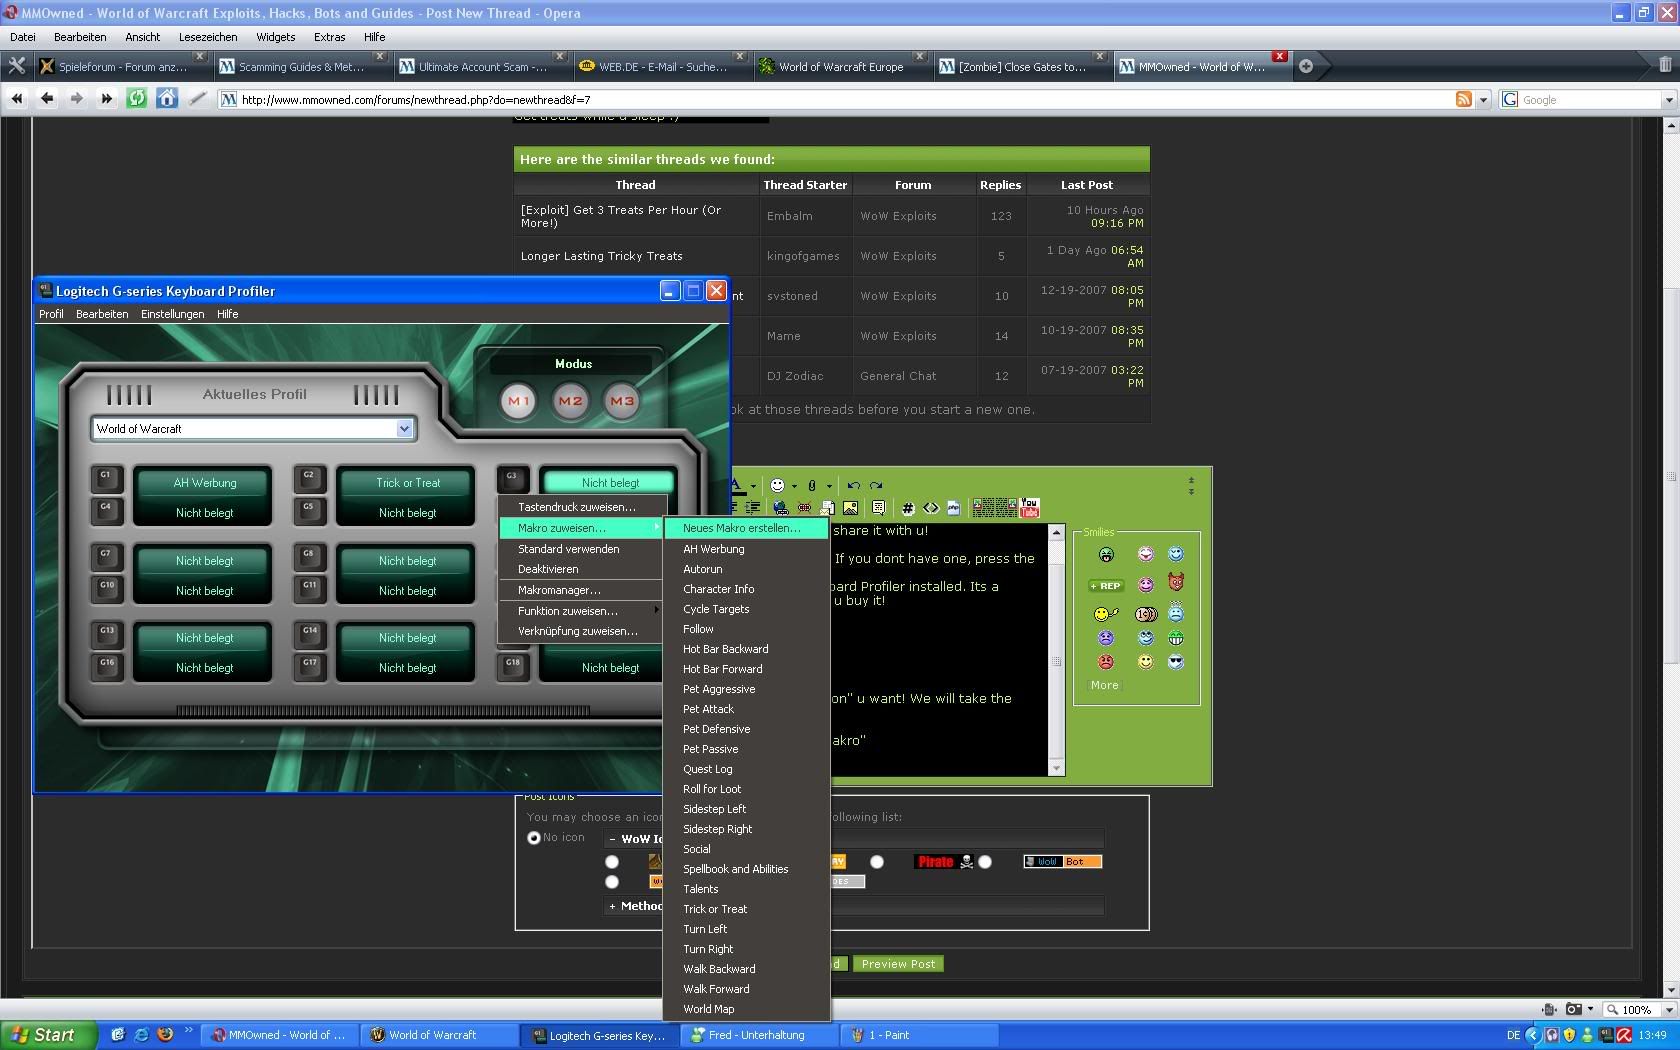The width and height of the screenshot is (1680, 1050).
Task: Click the undo arrow in post editor
Action: pos(853,485)
